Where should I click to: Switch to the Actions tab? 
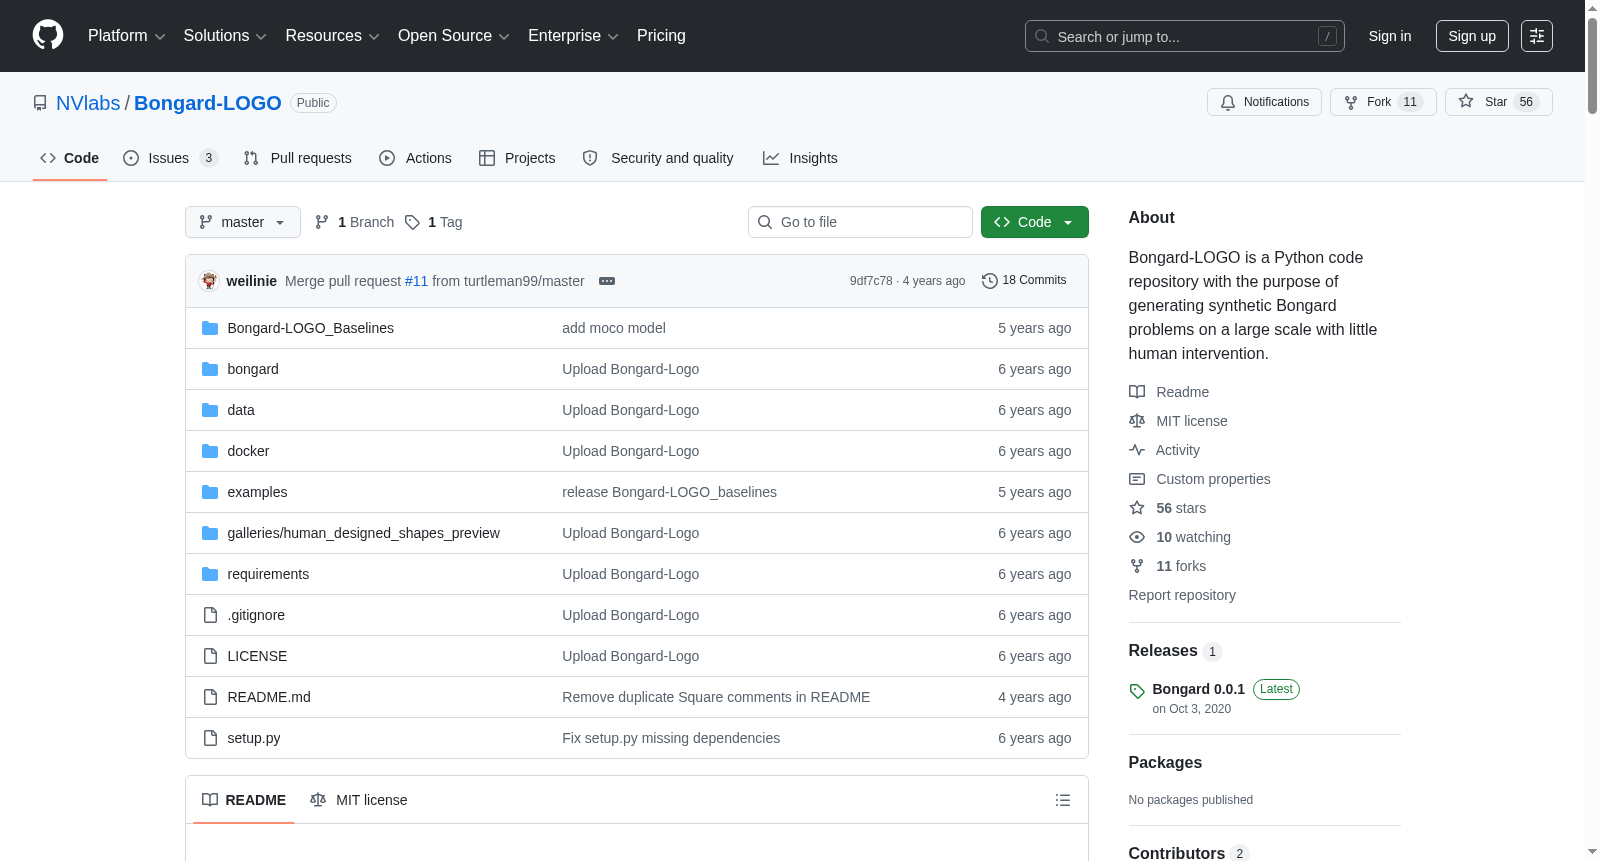point(416,158)
